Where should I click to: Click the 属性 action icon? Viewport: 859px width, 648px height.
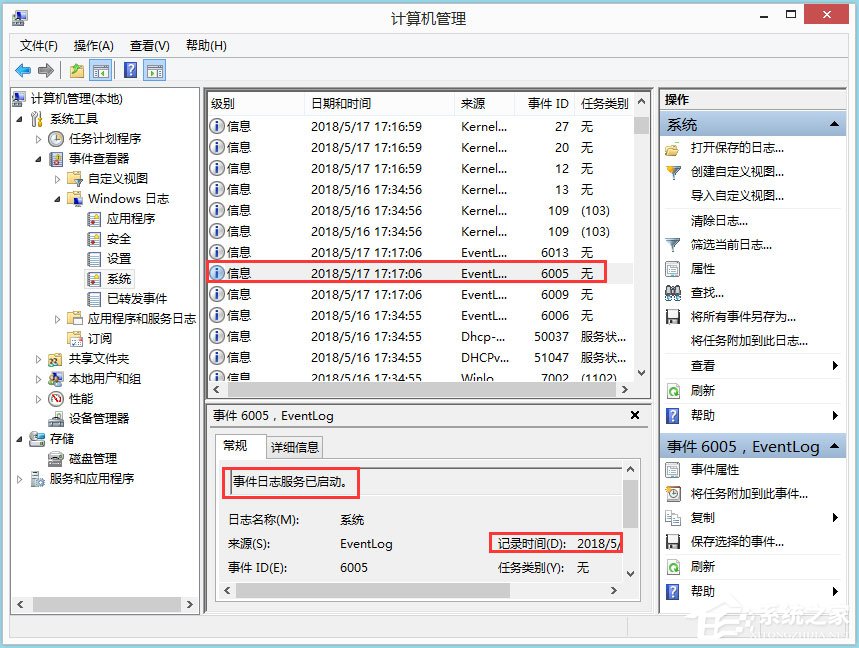pyautogui.click(x=671, y=268)
